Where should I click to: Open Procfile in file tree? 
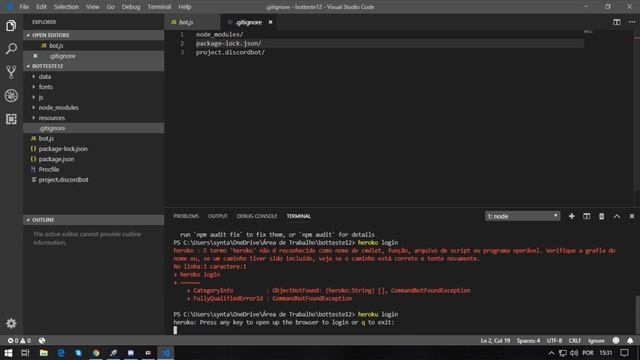(94, 169)
